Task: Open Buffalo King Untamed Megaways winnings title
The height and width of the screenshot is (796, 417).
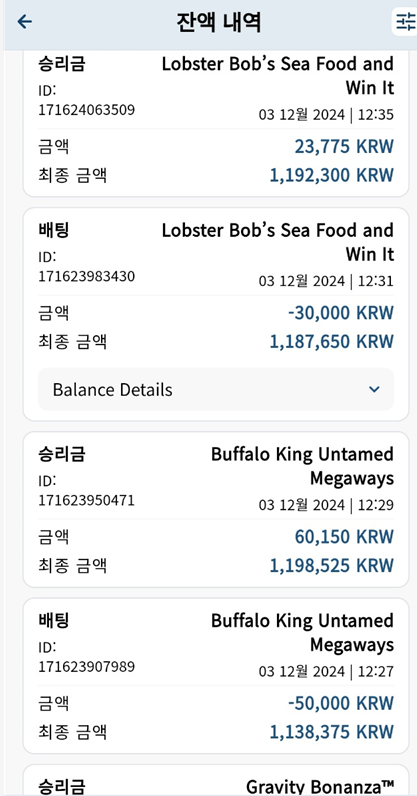Action: point(302,466)
